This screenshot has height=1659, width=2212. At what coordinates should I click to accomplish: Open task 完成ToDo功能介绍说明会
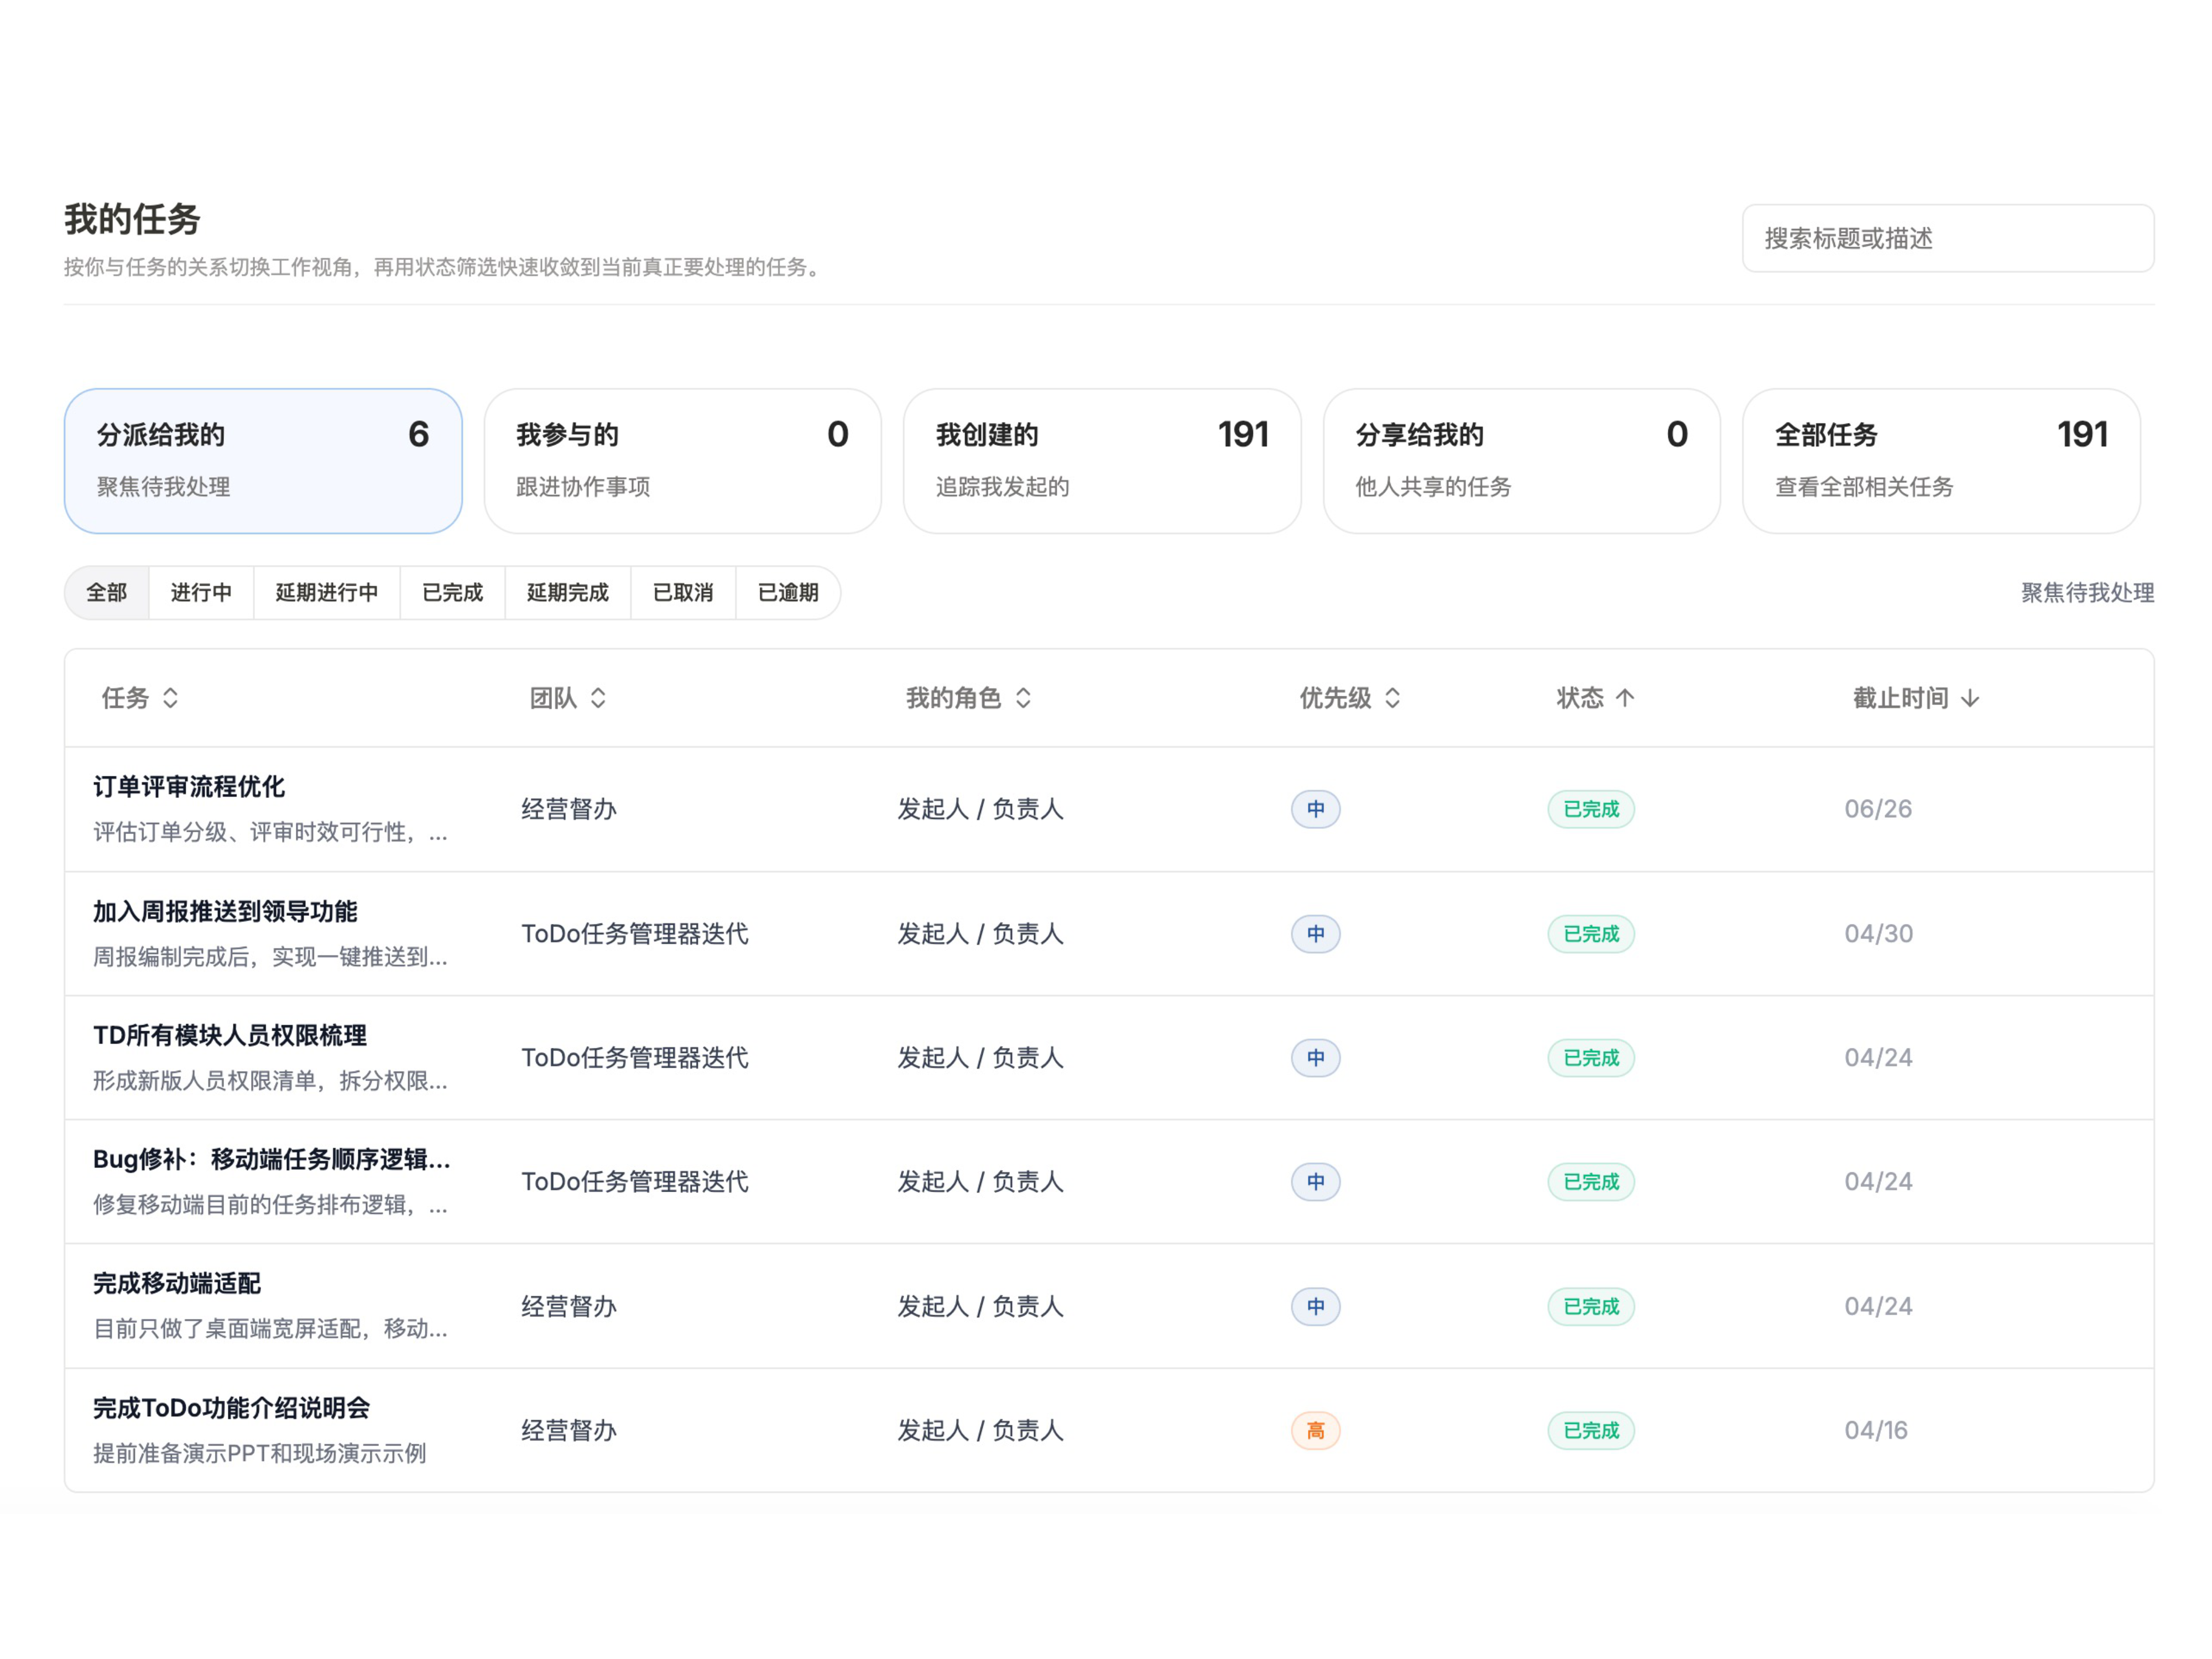[232, 1409]
